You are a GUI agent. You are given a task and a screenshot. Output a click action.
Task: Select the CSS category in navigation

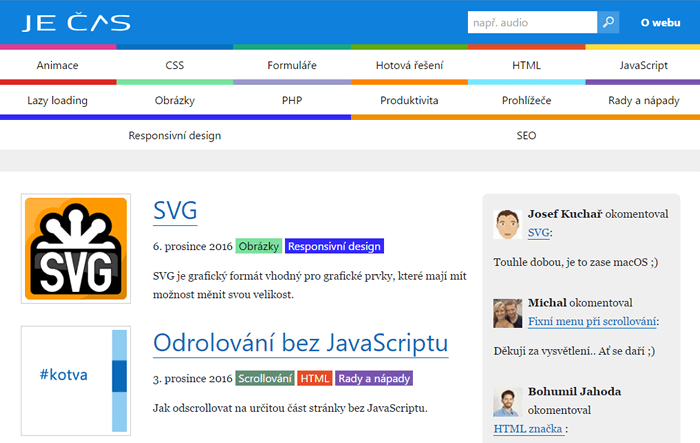(x=175, y=65)
